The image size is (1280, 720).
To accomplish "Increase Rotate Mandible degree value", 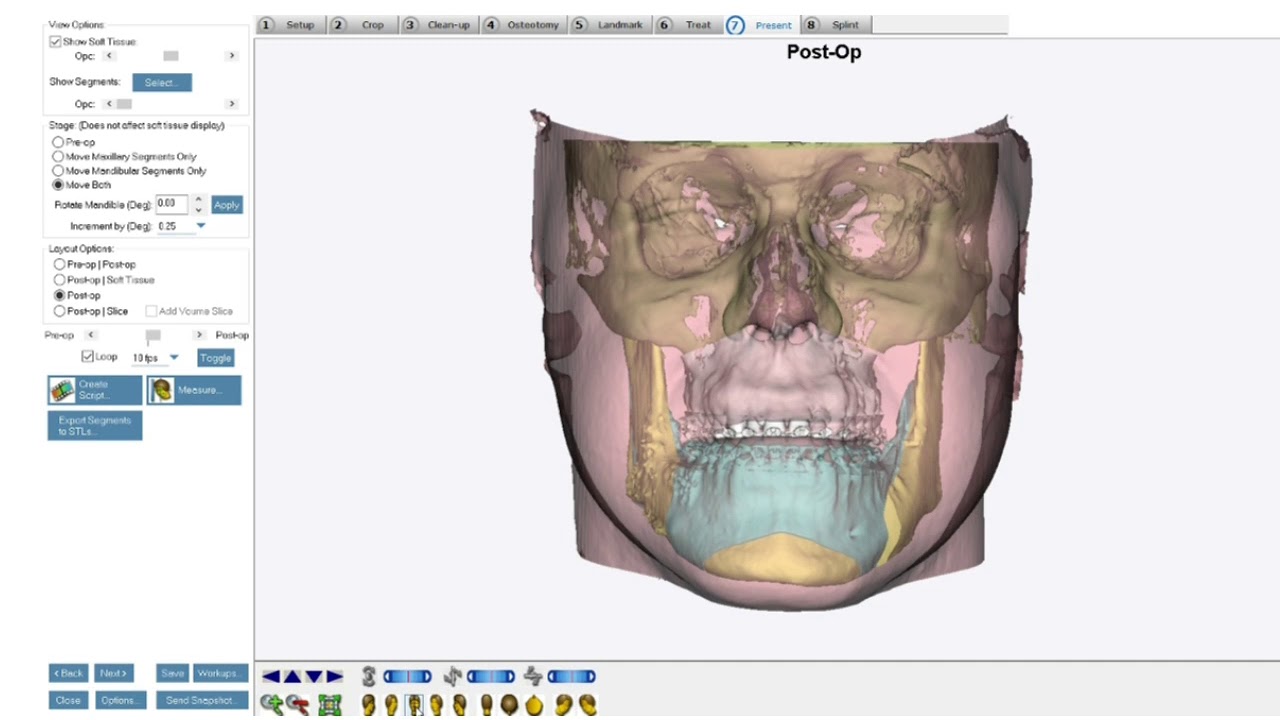I will pos(199,200).
